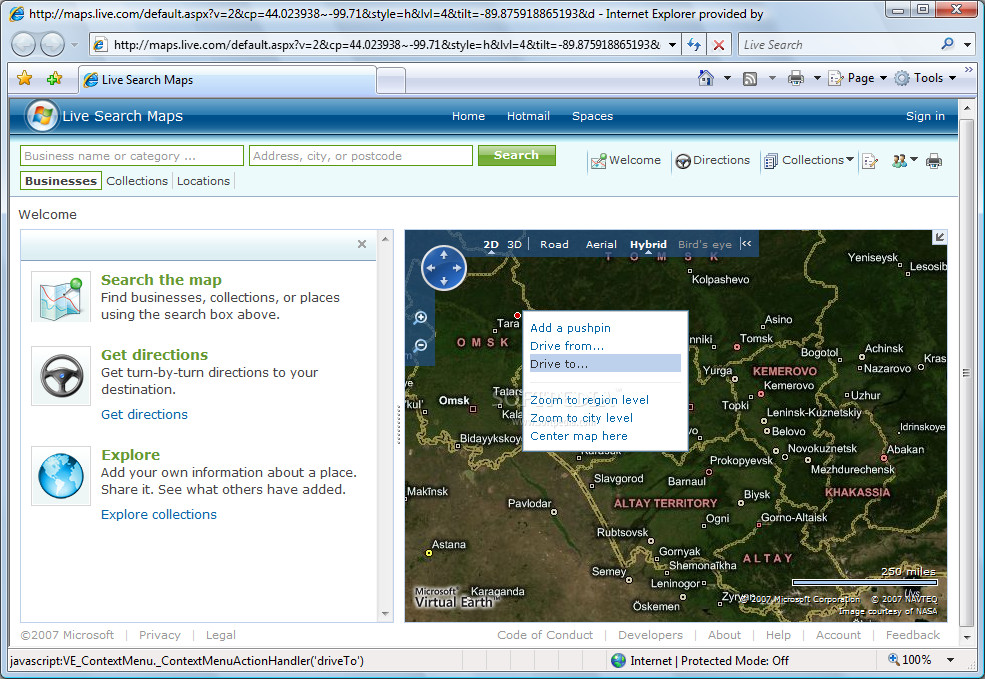985x679 pixels.
Task: Click the Sign in link
Action: tap(925, 116)
